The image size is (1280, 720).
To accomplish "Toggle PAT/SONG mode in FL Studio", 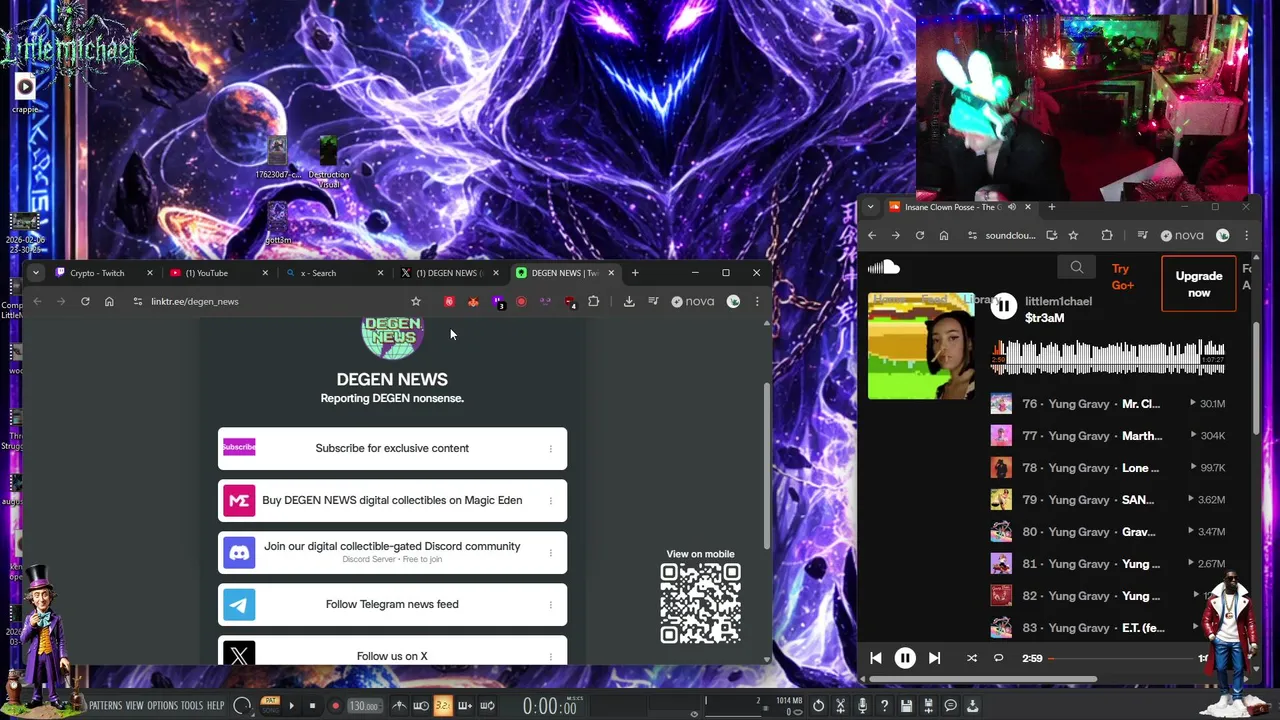I will pyautogui.click(x=270, y=705).
